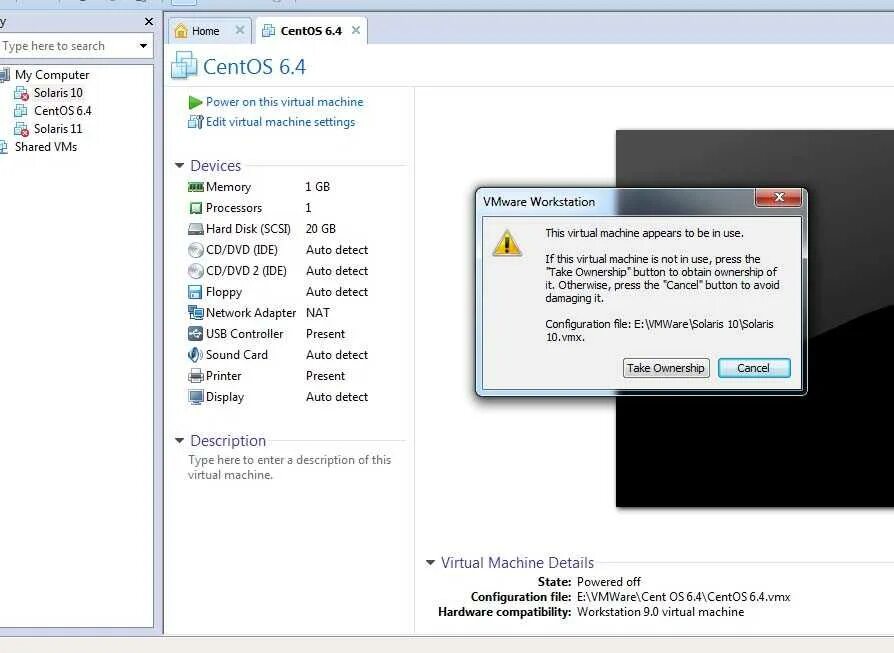Select My Computer in library tree
The height and width of the screenshot is (653, 894).
(x=52, y=75)
